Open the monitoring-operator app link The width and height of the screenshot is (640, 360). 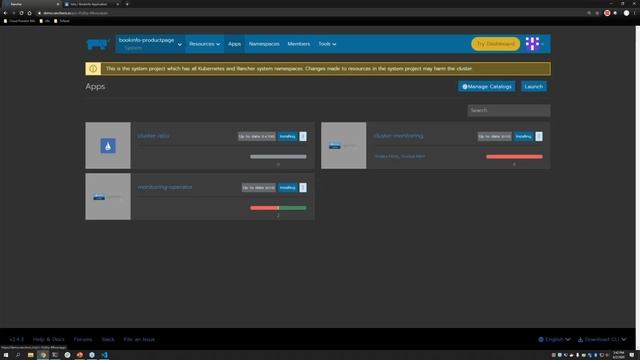(x=164, y=187)
